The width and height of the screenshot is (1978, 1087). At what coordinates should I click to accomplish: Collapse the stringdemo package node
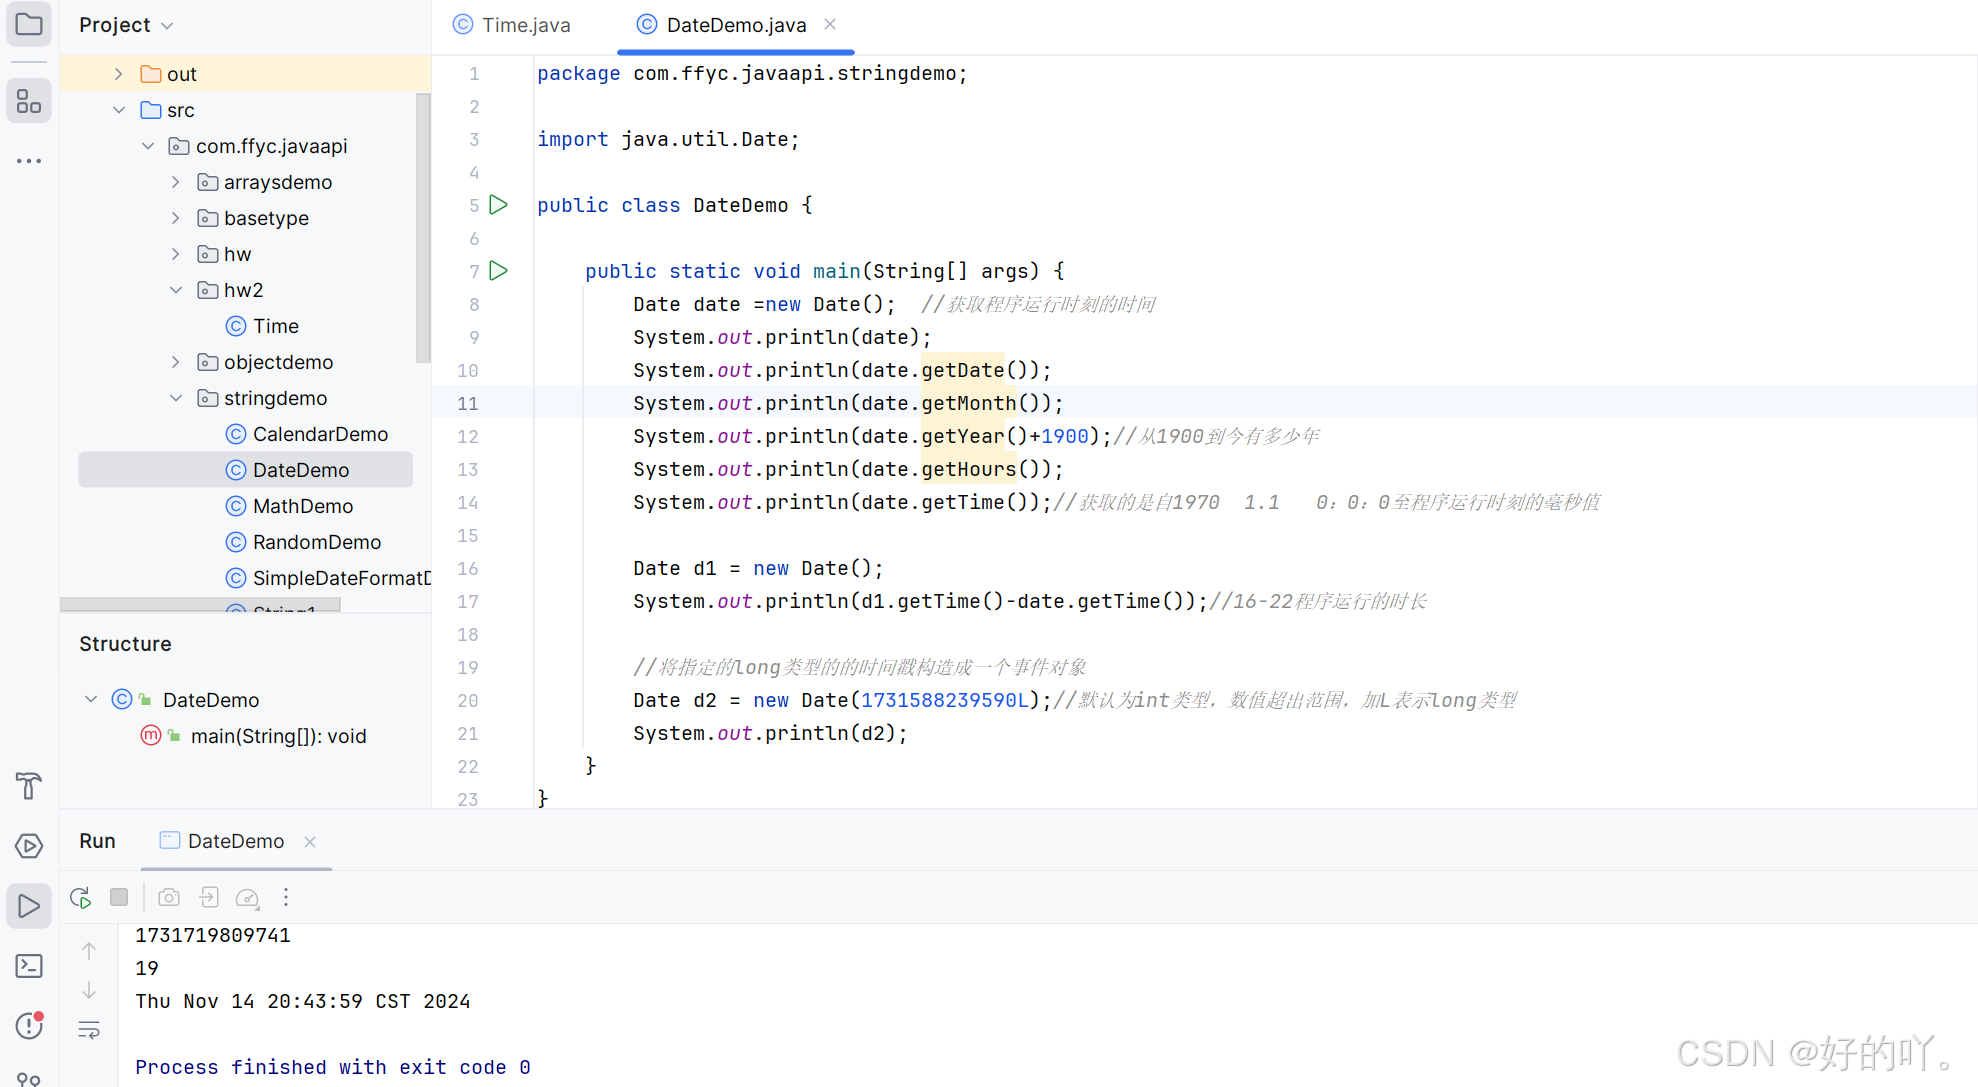(176, 398)
